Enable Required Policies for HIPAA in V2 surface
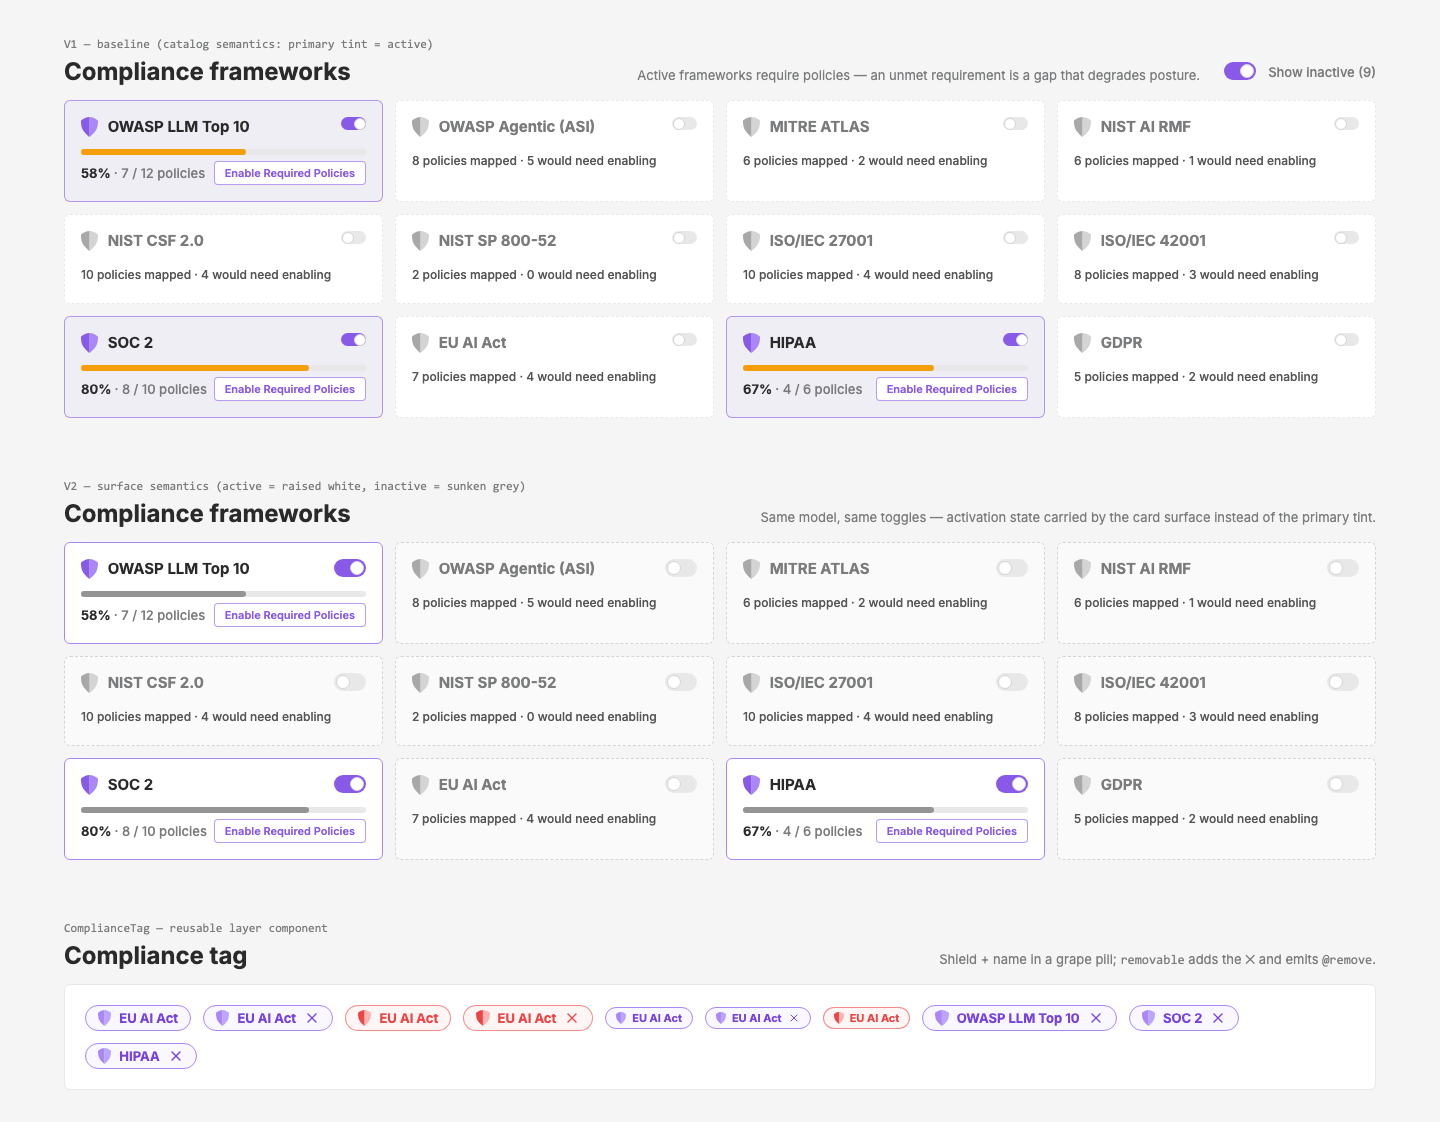1440x1122 pixels. point(952,831)
